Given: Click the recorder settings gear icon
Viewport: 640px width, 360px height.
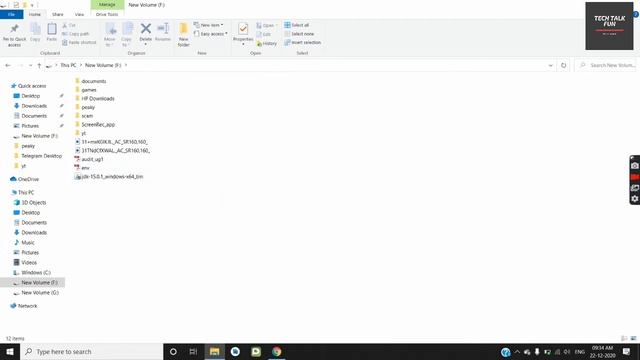Looking at the screenshot, I should (x=635, y=199).
